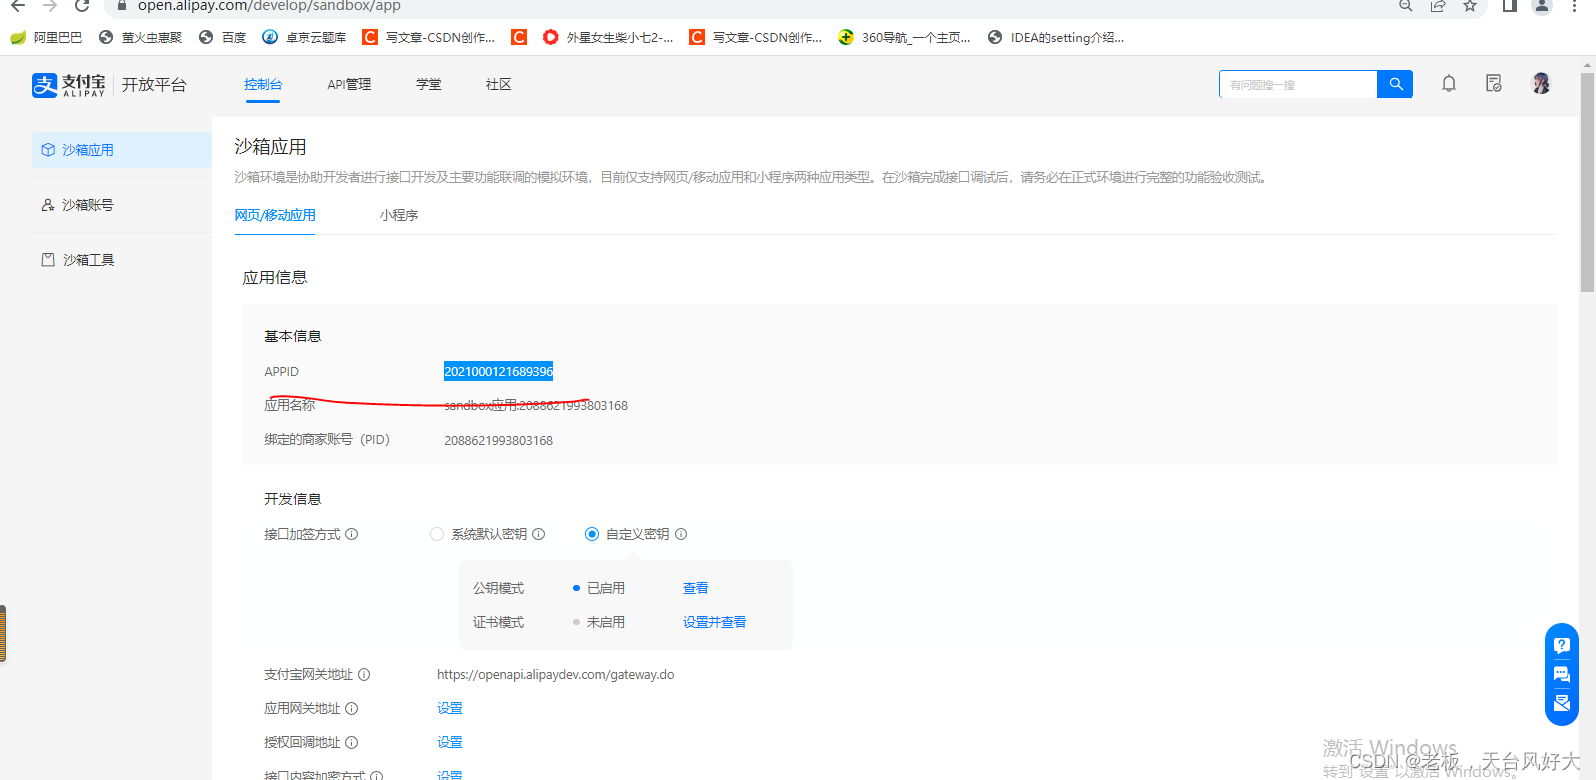Click the 设置并查看 link for 证书模式
Image resolution: width=1596 pixels, height=780 pixels.
[x=714, y=622]
